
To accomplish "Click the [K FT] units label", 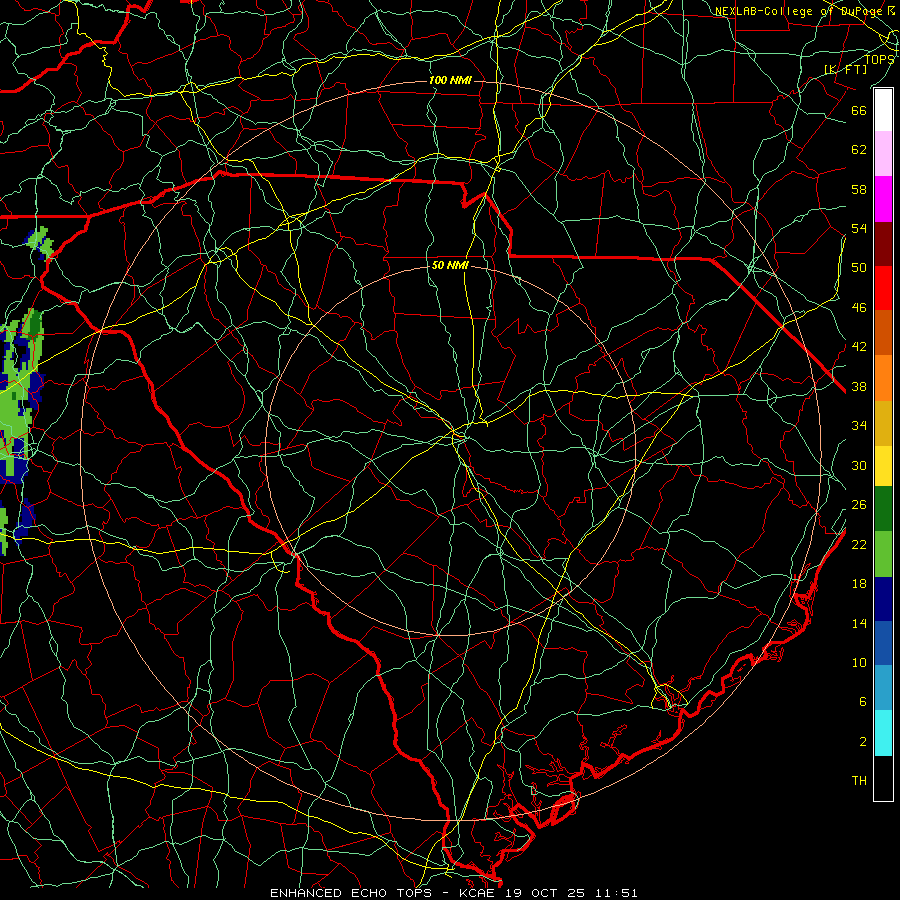I will (845, 69).
